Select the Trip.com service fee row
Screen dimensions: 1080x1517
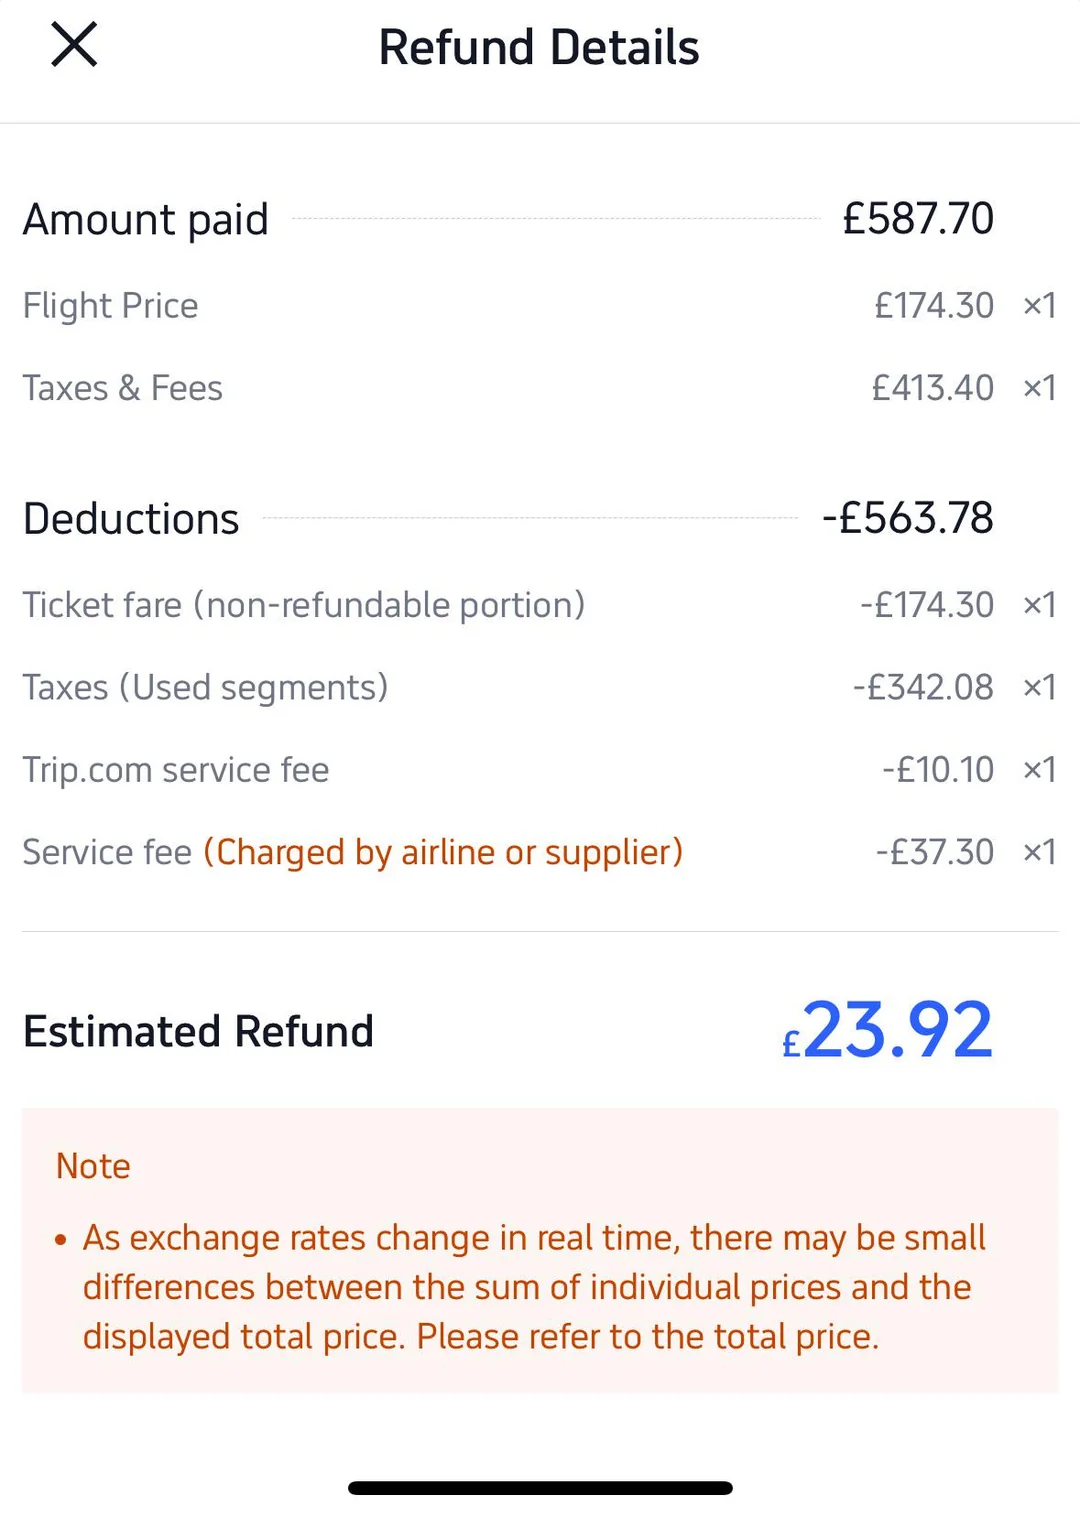(x=176, y=770)
